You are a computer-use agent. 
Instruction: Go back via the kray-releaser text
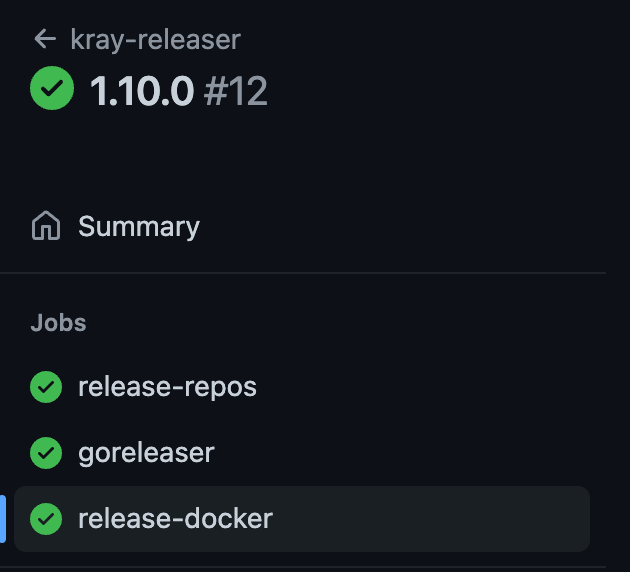155,39
